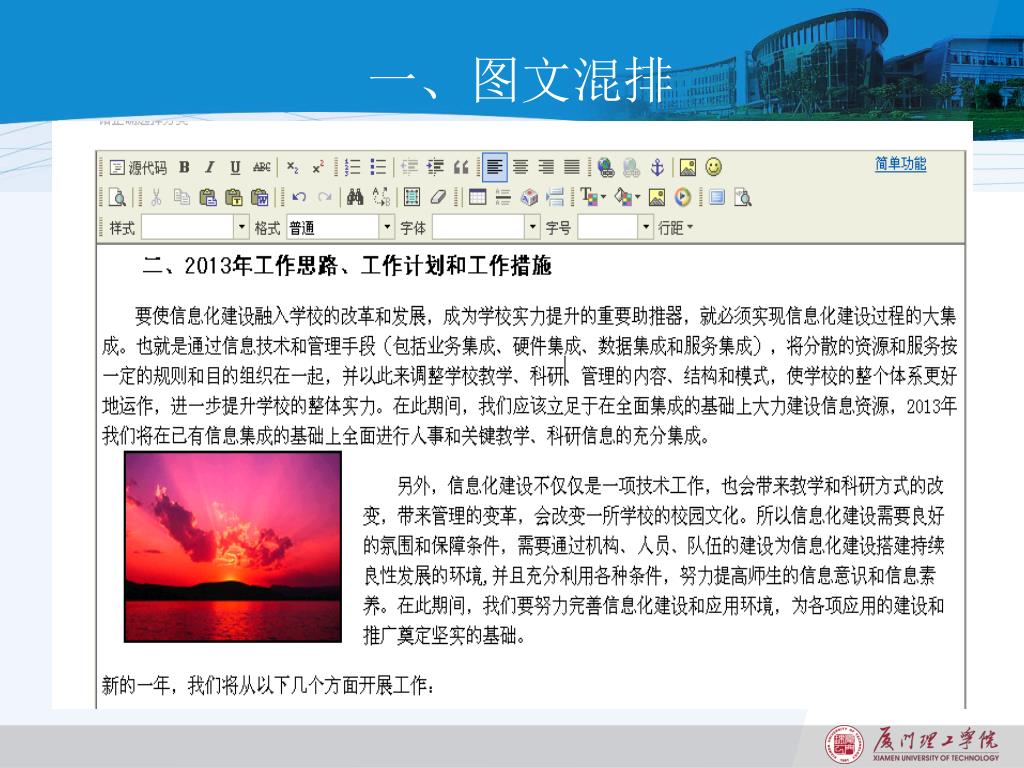1024x768 pixels.
Task: Insert a bulleted list
Action: tap(378, 168)
